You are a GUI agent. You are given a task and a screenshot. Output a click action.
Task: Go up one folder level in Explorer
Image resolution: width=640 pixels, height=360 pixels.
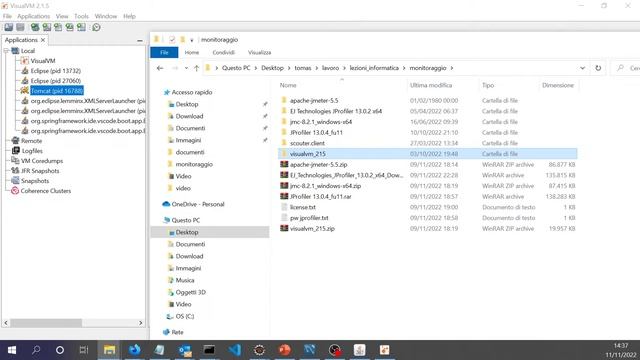click(x=196, y=68)
